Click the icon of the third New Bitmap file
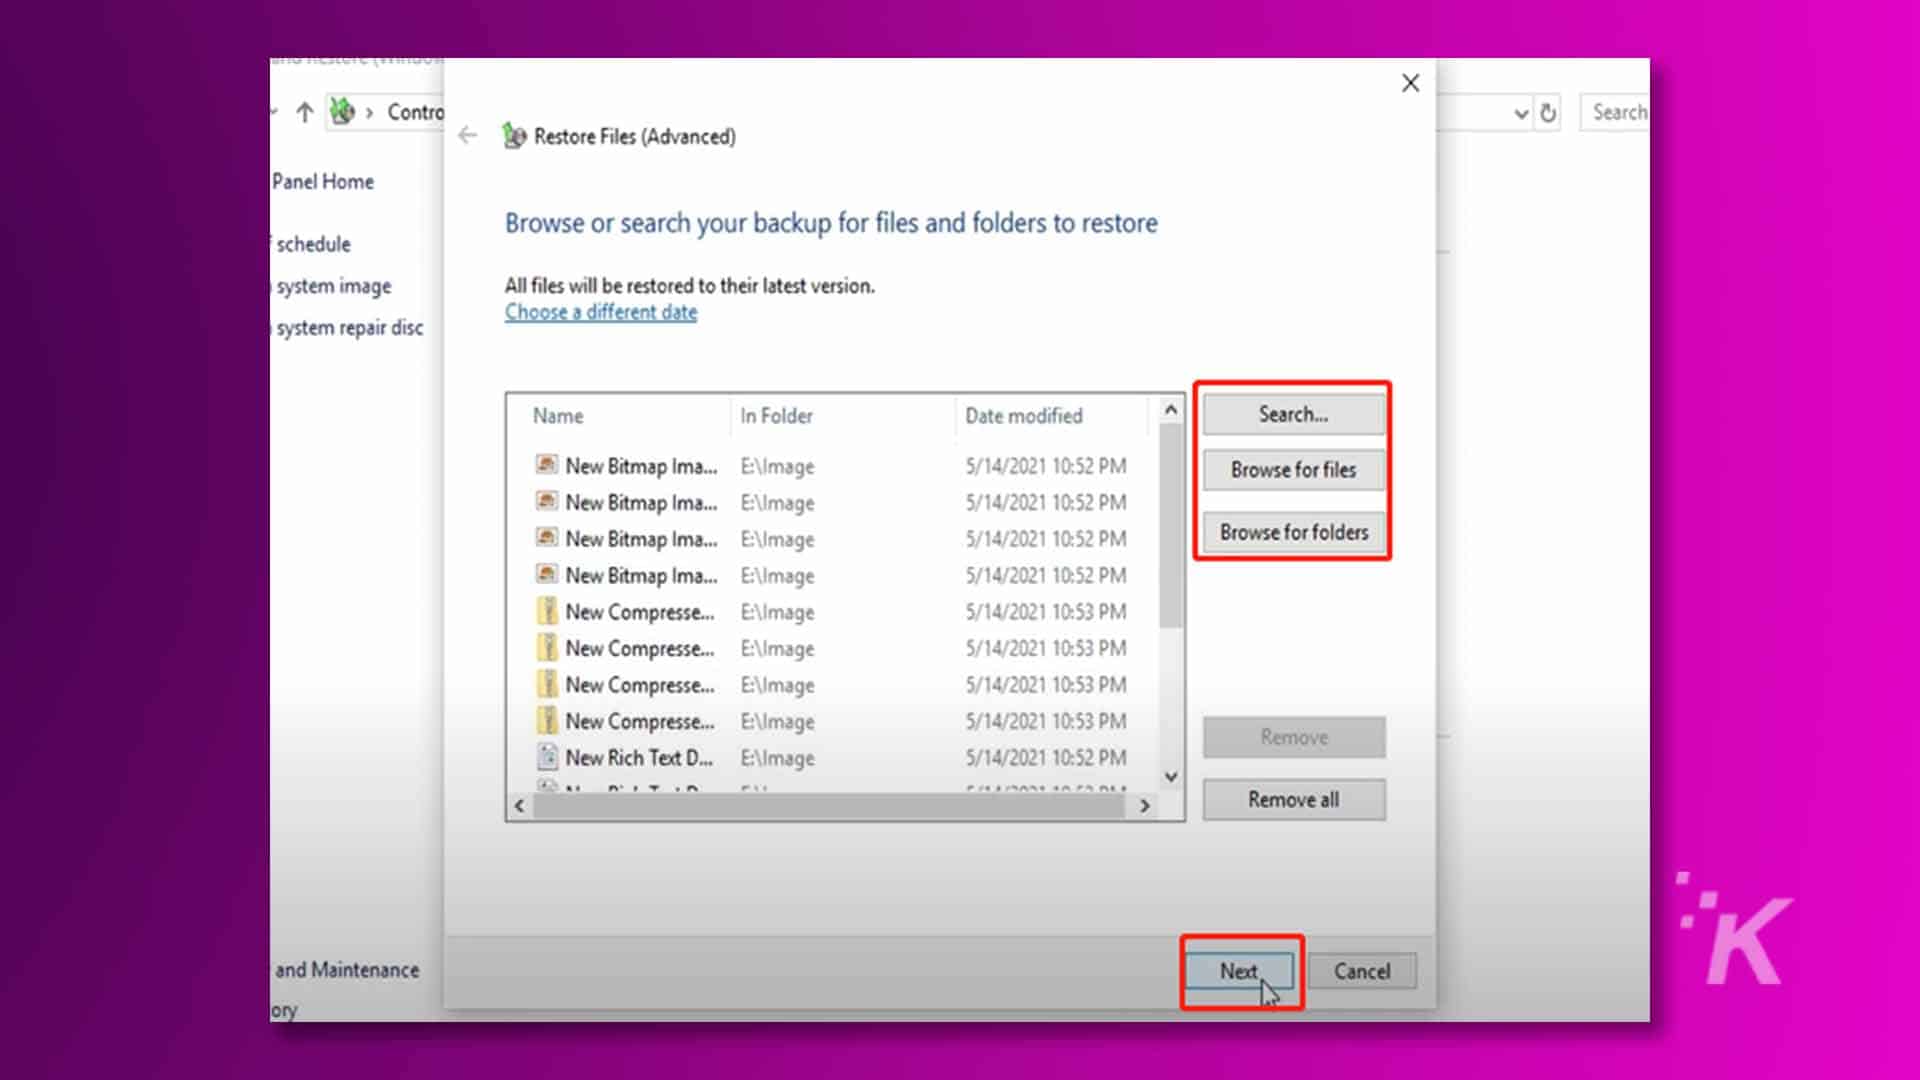This screenshot has height=1080, width=1920. (546, 538)
